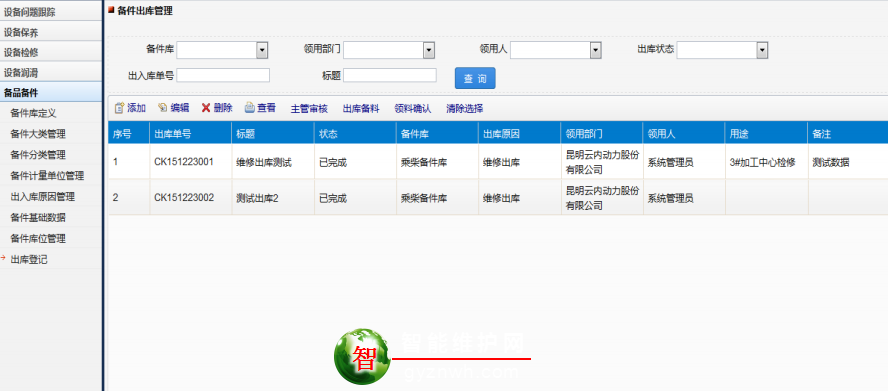Viewport: 890px width, 391px height.
Task: Click the title cell 测试出库2
Action: [257, 198]
